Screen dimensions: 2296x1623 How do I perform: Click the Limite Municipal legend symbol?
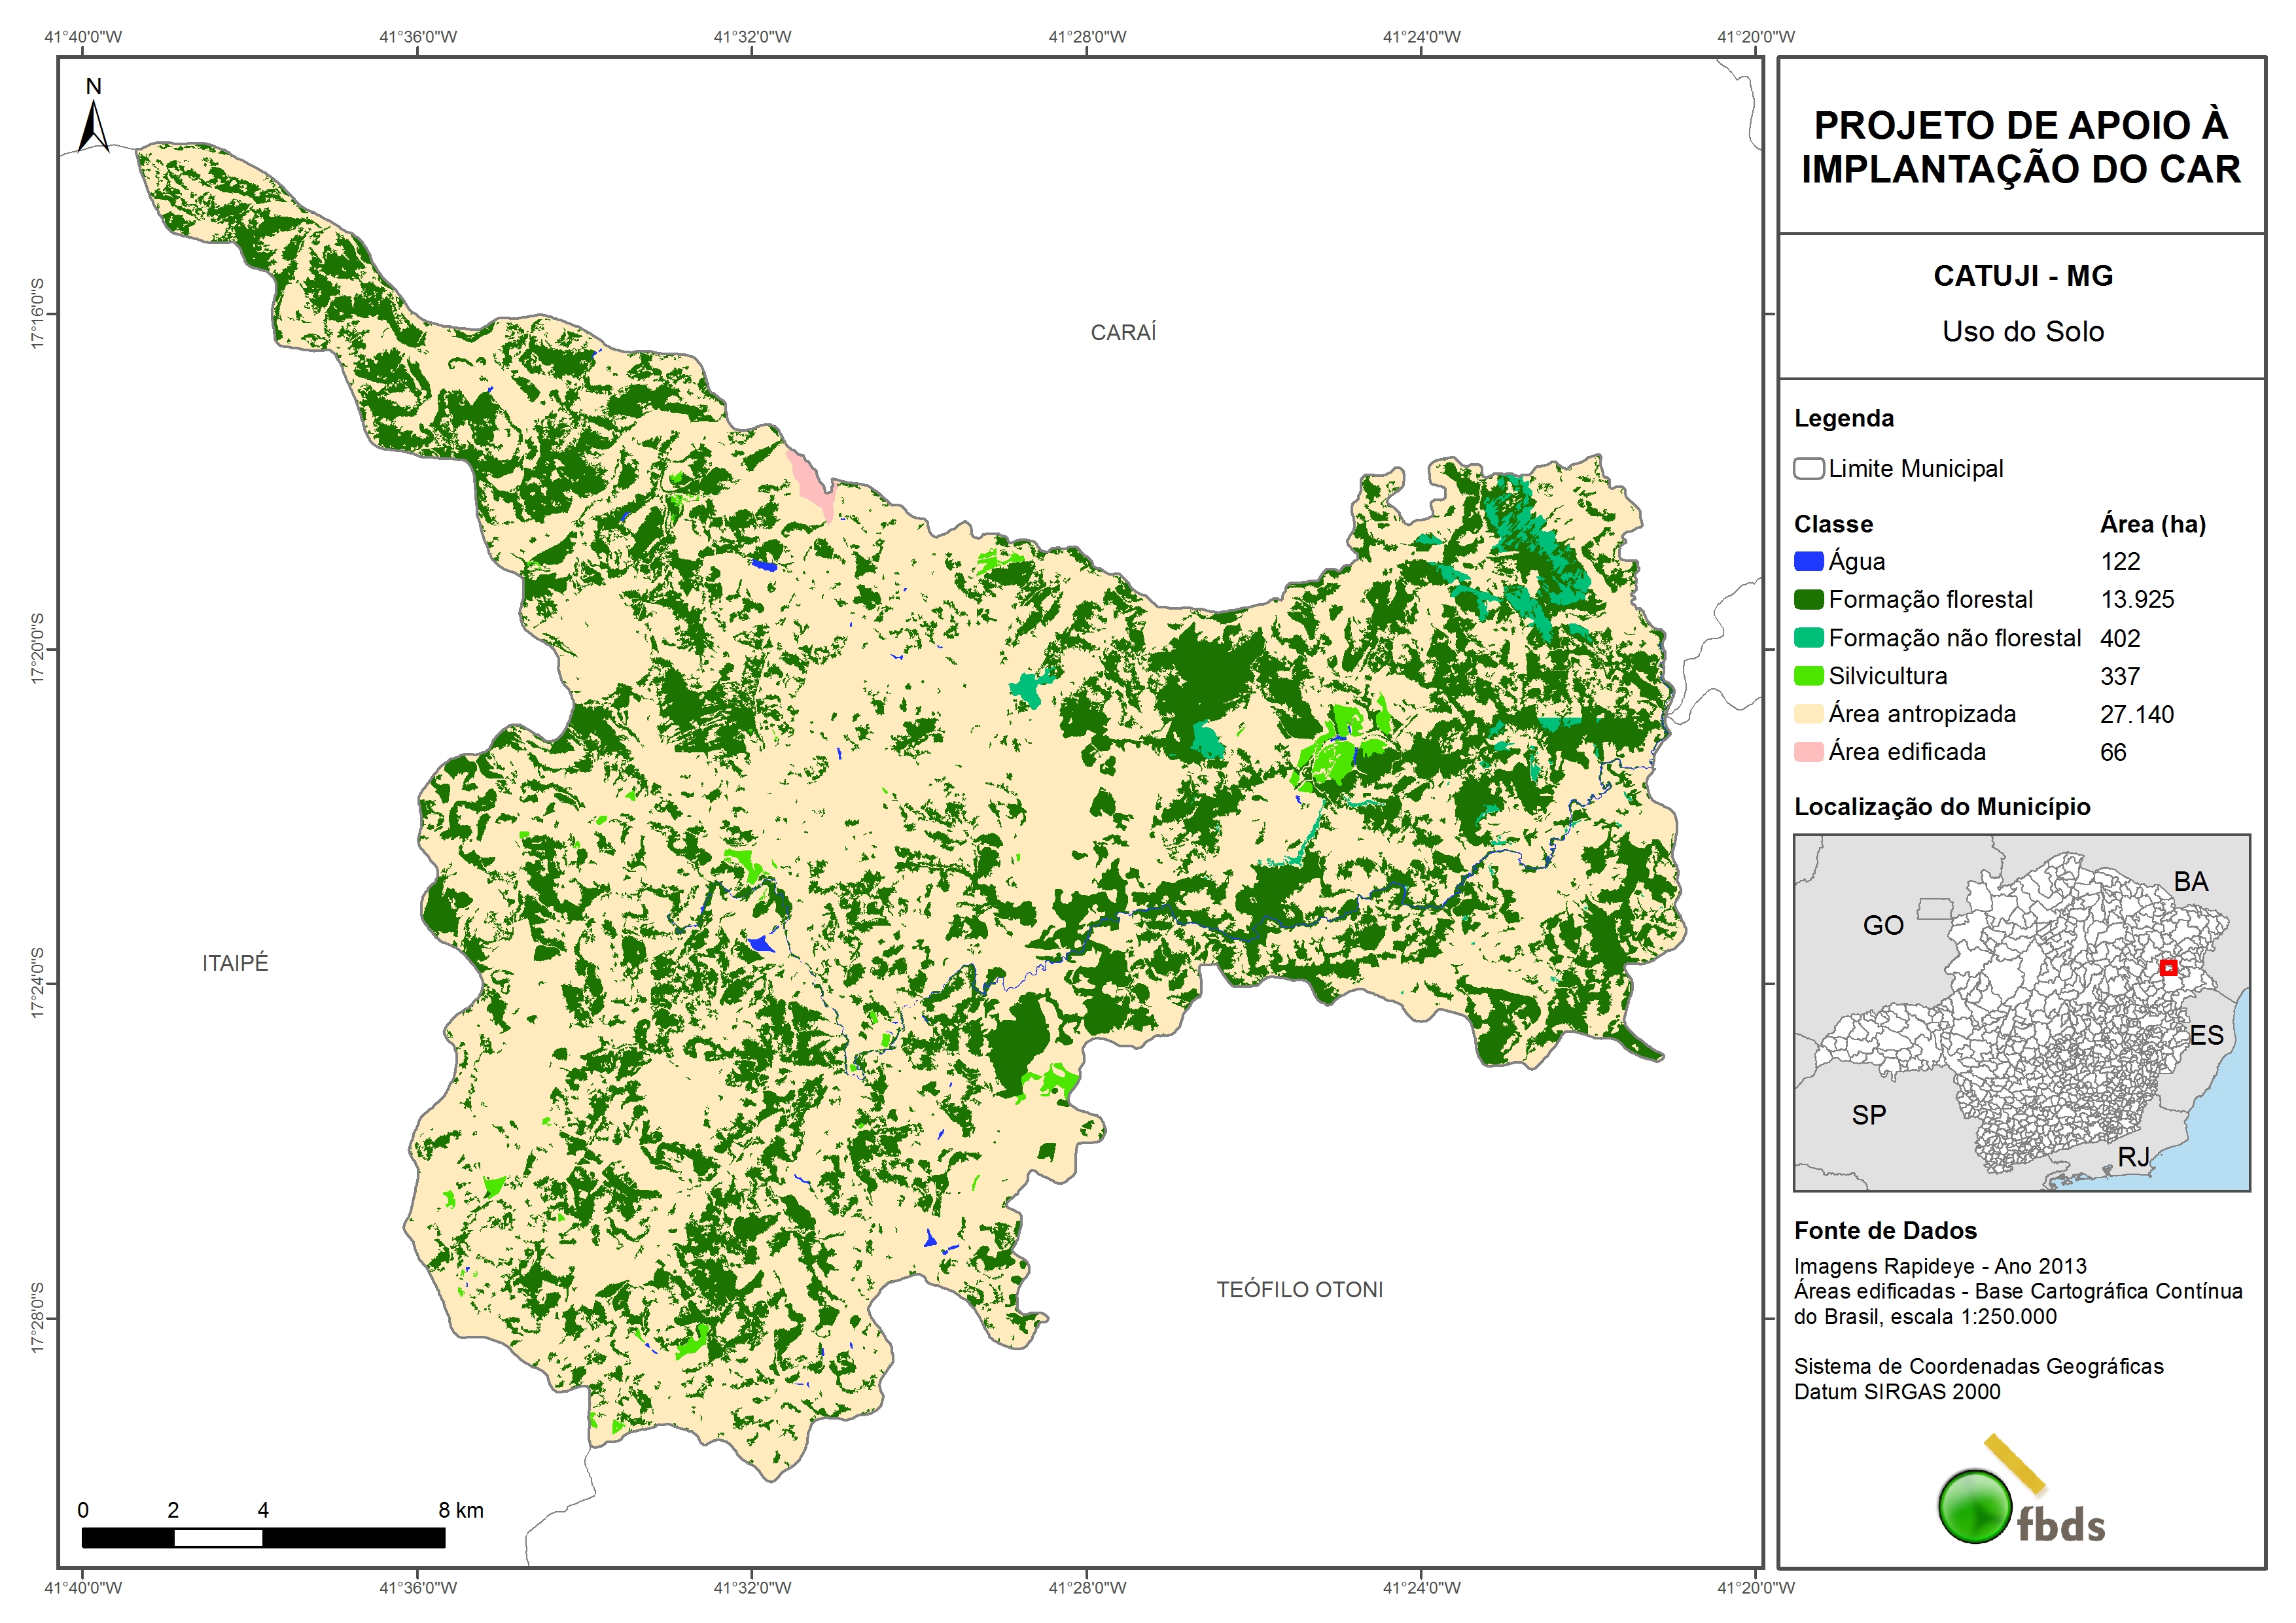1808,469
